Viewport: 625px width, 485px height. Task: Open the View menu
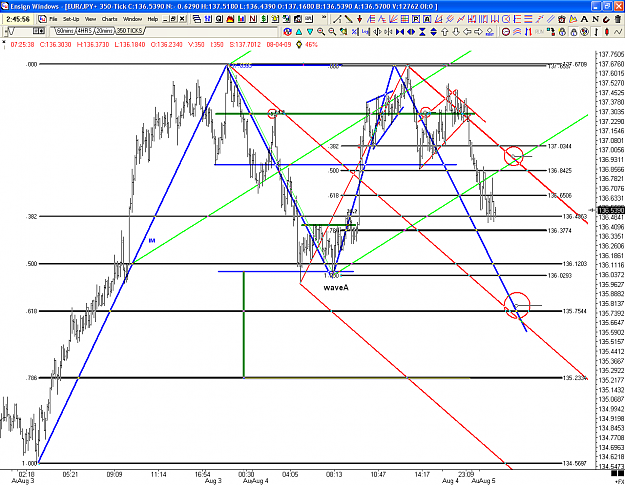point(90,19)
